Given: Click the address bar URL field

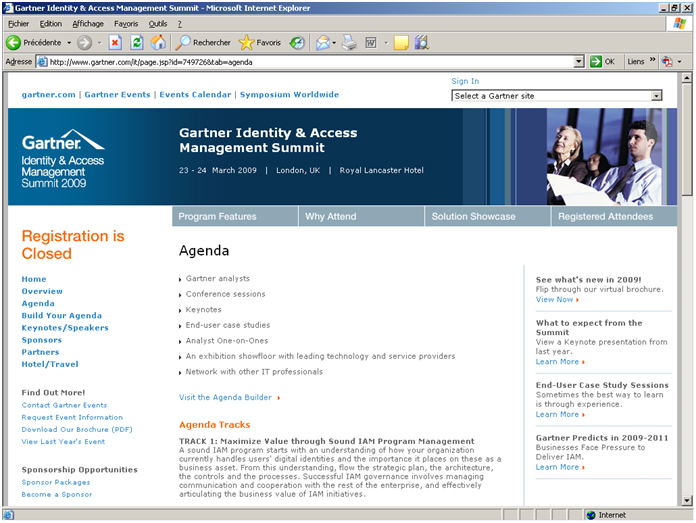Looking at the screenshot, I should 310,62.
